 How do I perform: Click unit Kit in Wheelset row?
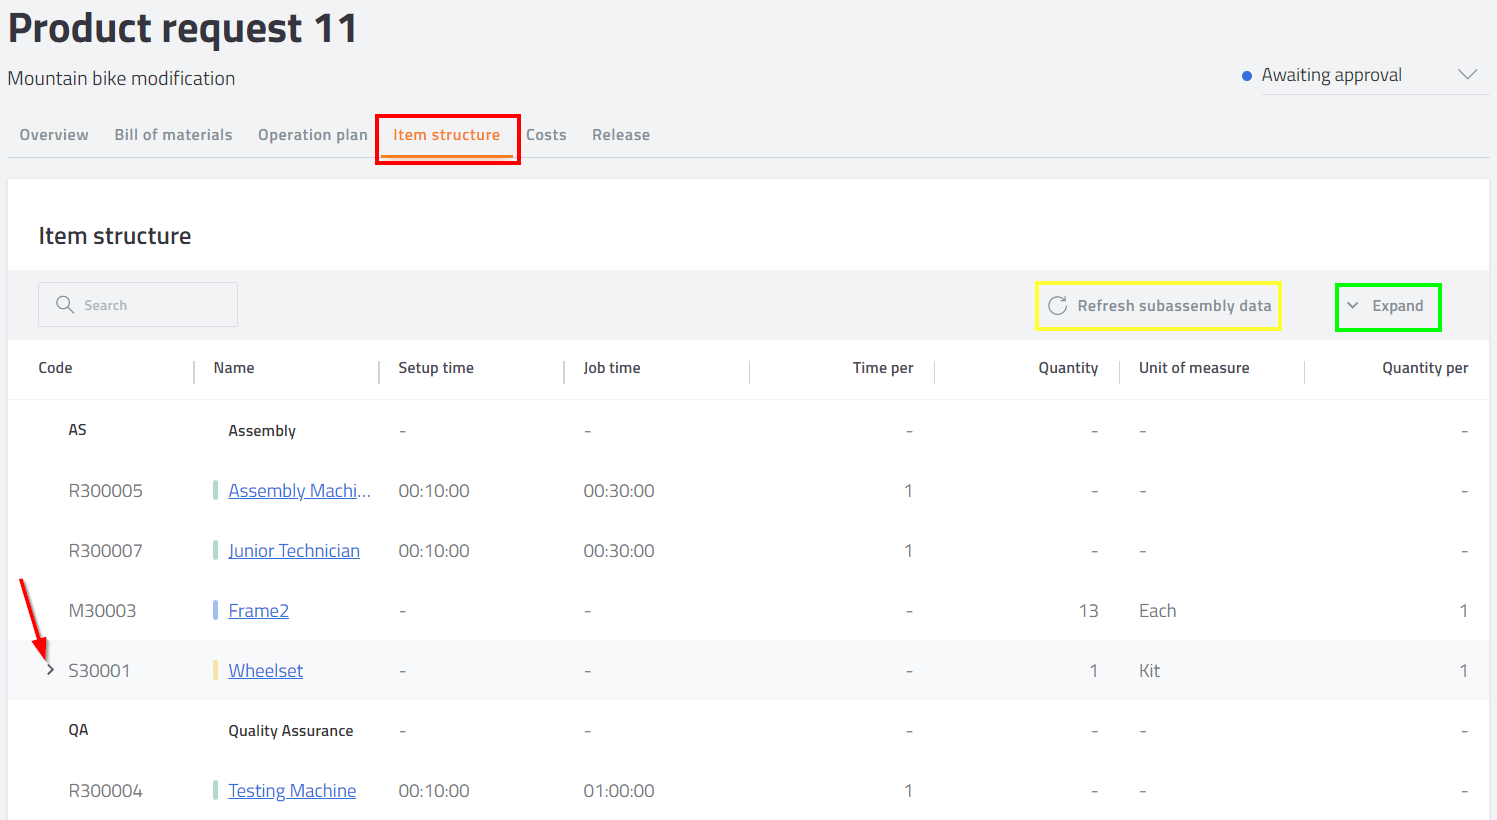click(x=1149, y=671)
